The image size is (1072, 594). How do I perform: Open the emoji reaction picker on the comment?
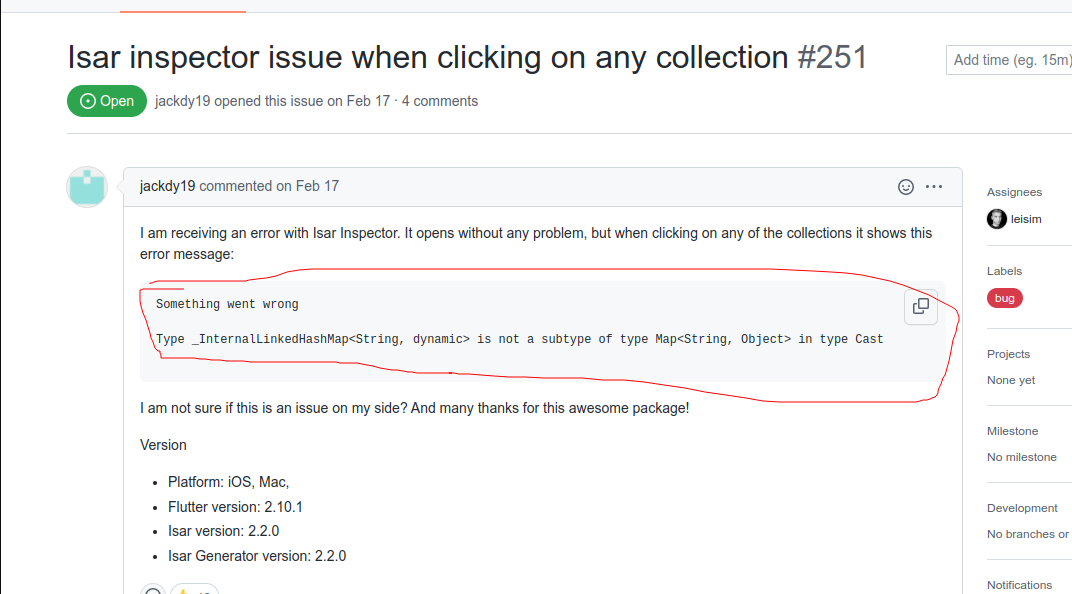[x=905, y=186]
